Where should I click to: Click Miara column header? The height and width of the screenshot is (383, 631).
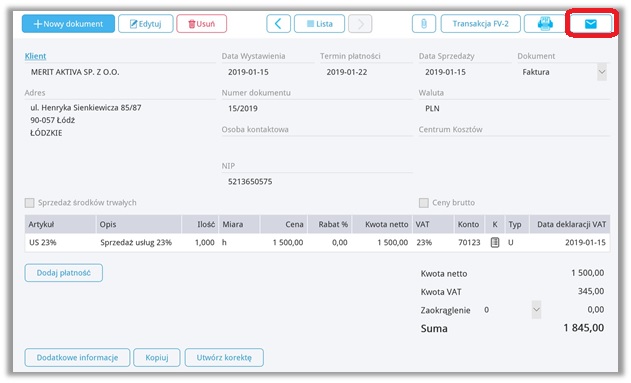pos(239,224)
